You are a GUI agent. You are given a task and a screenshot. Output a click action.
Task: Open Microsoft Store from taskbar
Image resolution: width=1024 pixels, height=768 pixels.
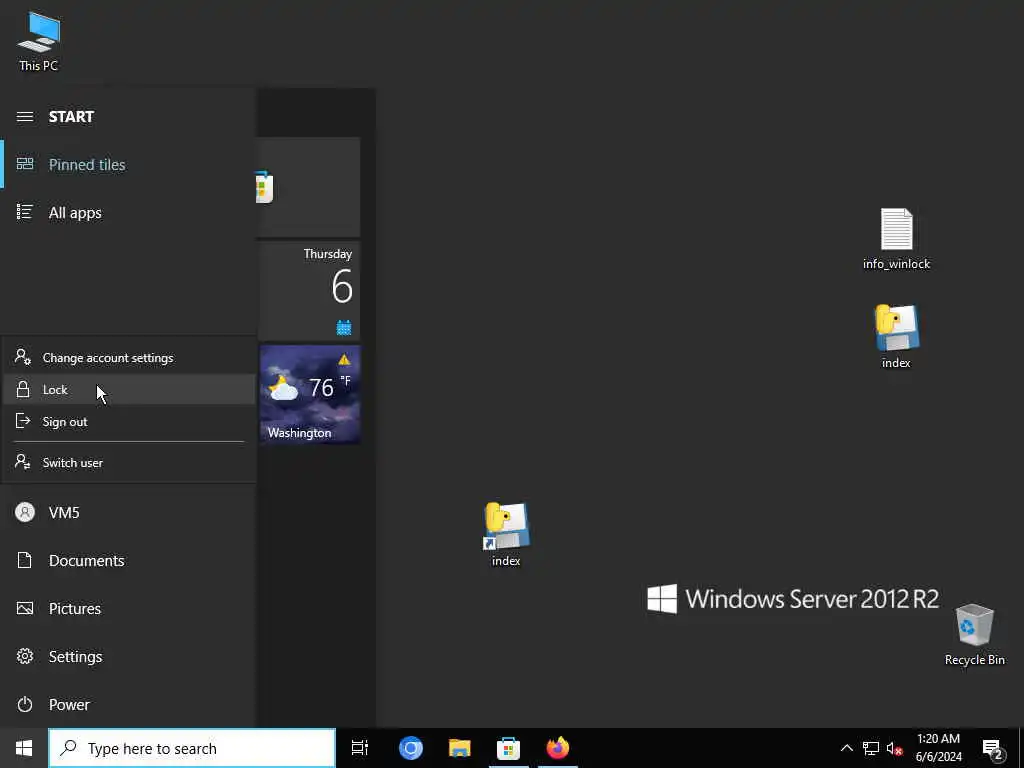(x=508, y=748)
